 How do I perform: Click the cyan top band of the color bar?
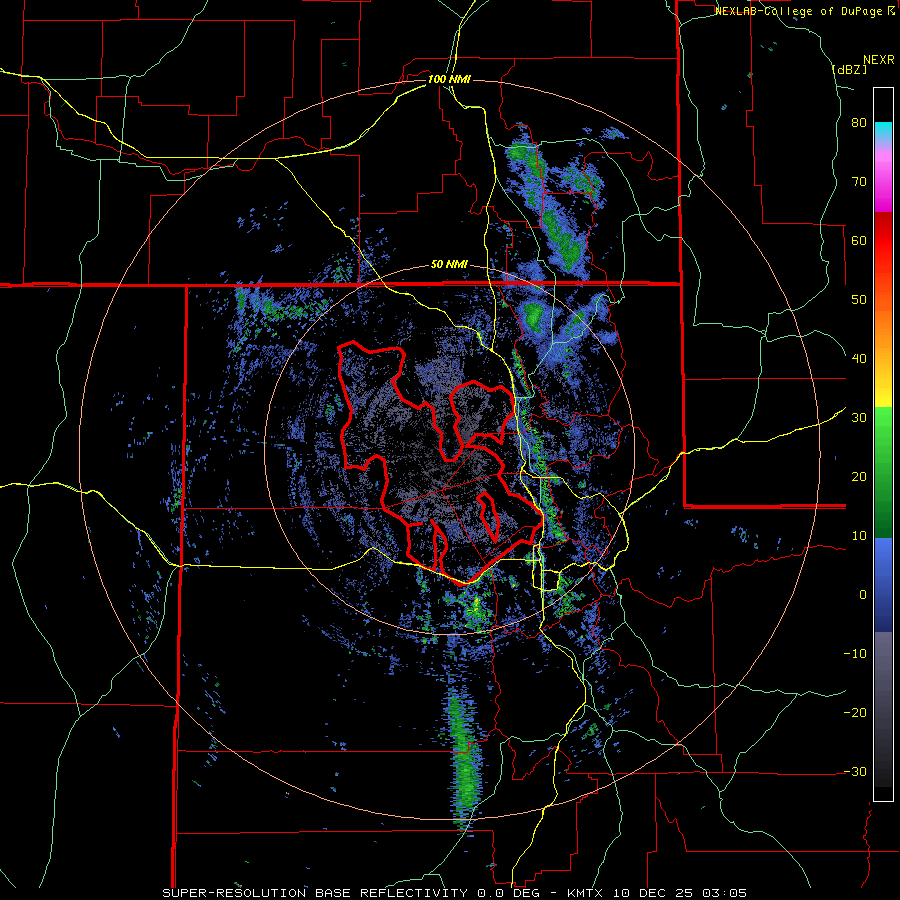pos(883,131)
